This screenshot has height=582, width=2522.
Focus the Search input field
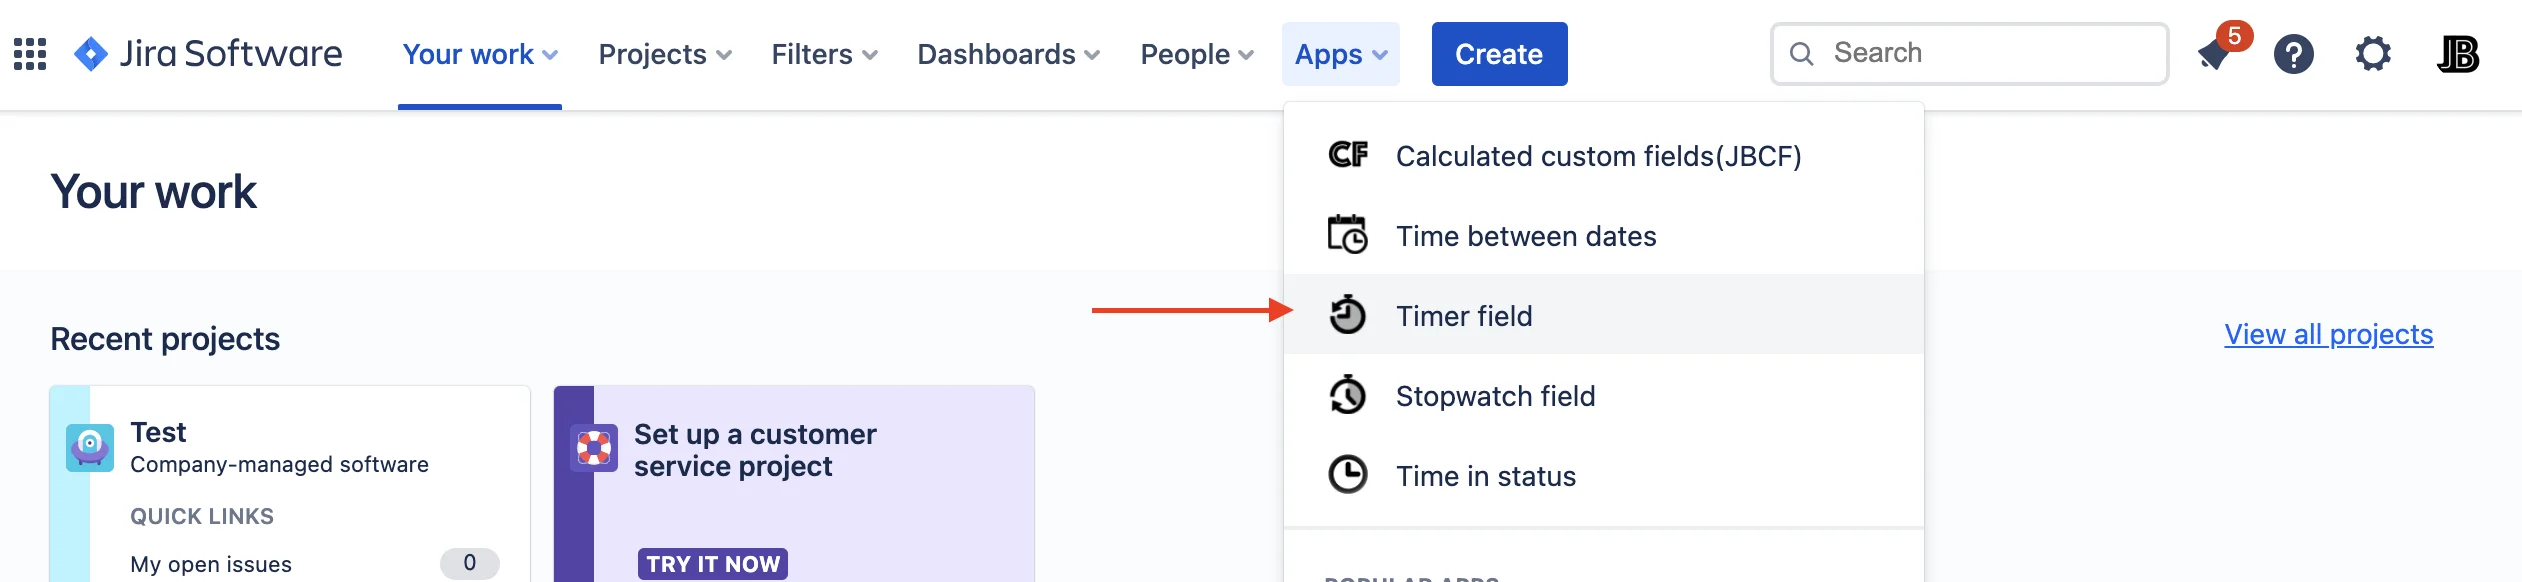(x=1970, y=53)
